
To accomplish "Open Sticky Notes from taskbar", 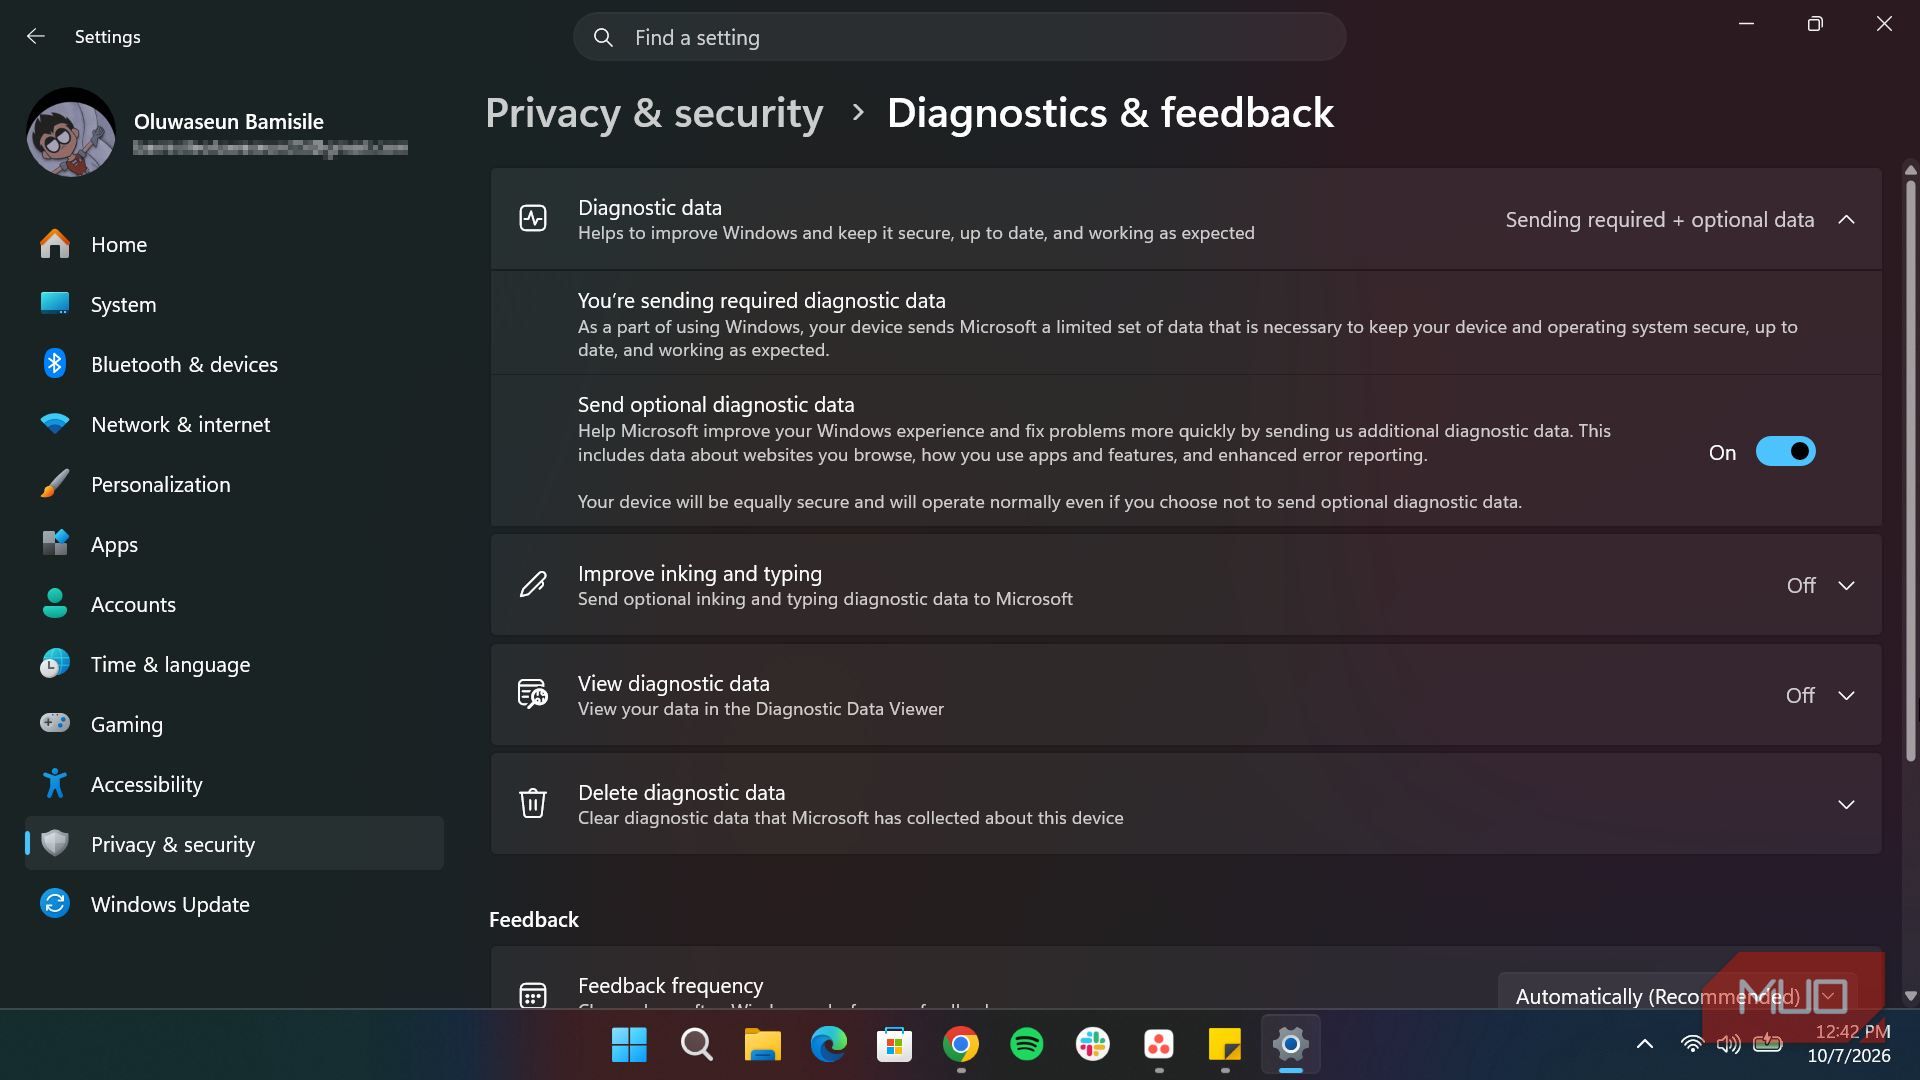I will click(x=1224, y=1044).
